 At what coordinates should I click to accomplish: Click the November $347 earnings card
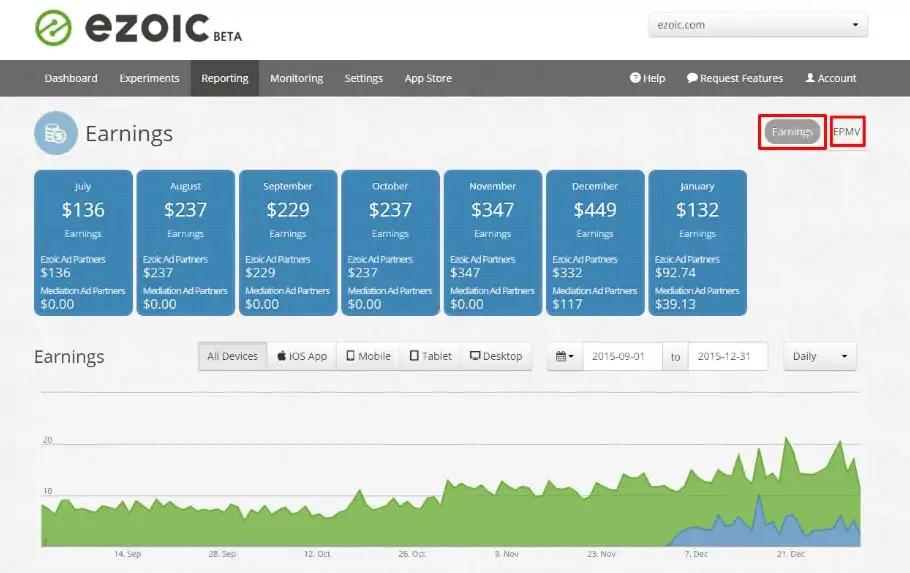click(x=493, y=243)
